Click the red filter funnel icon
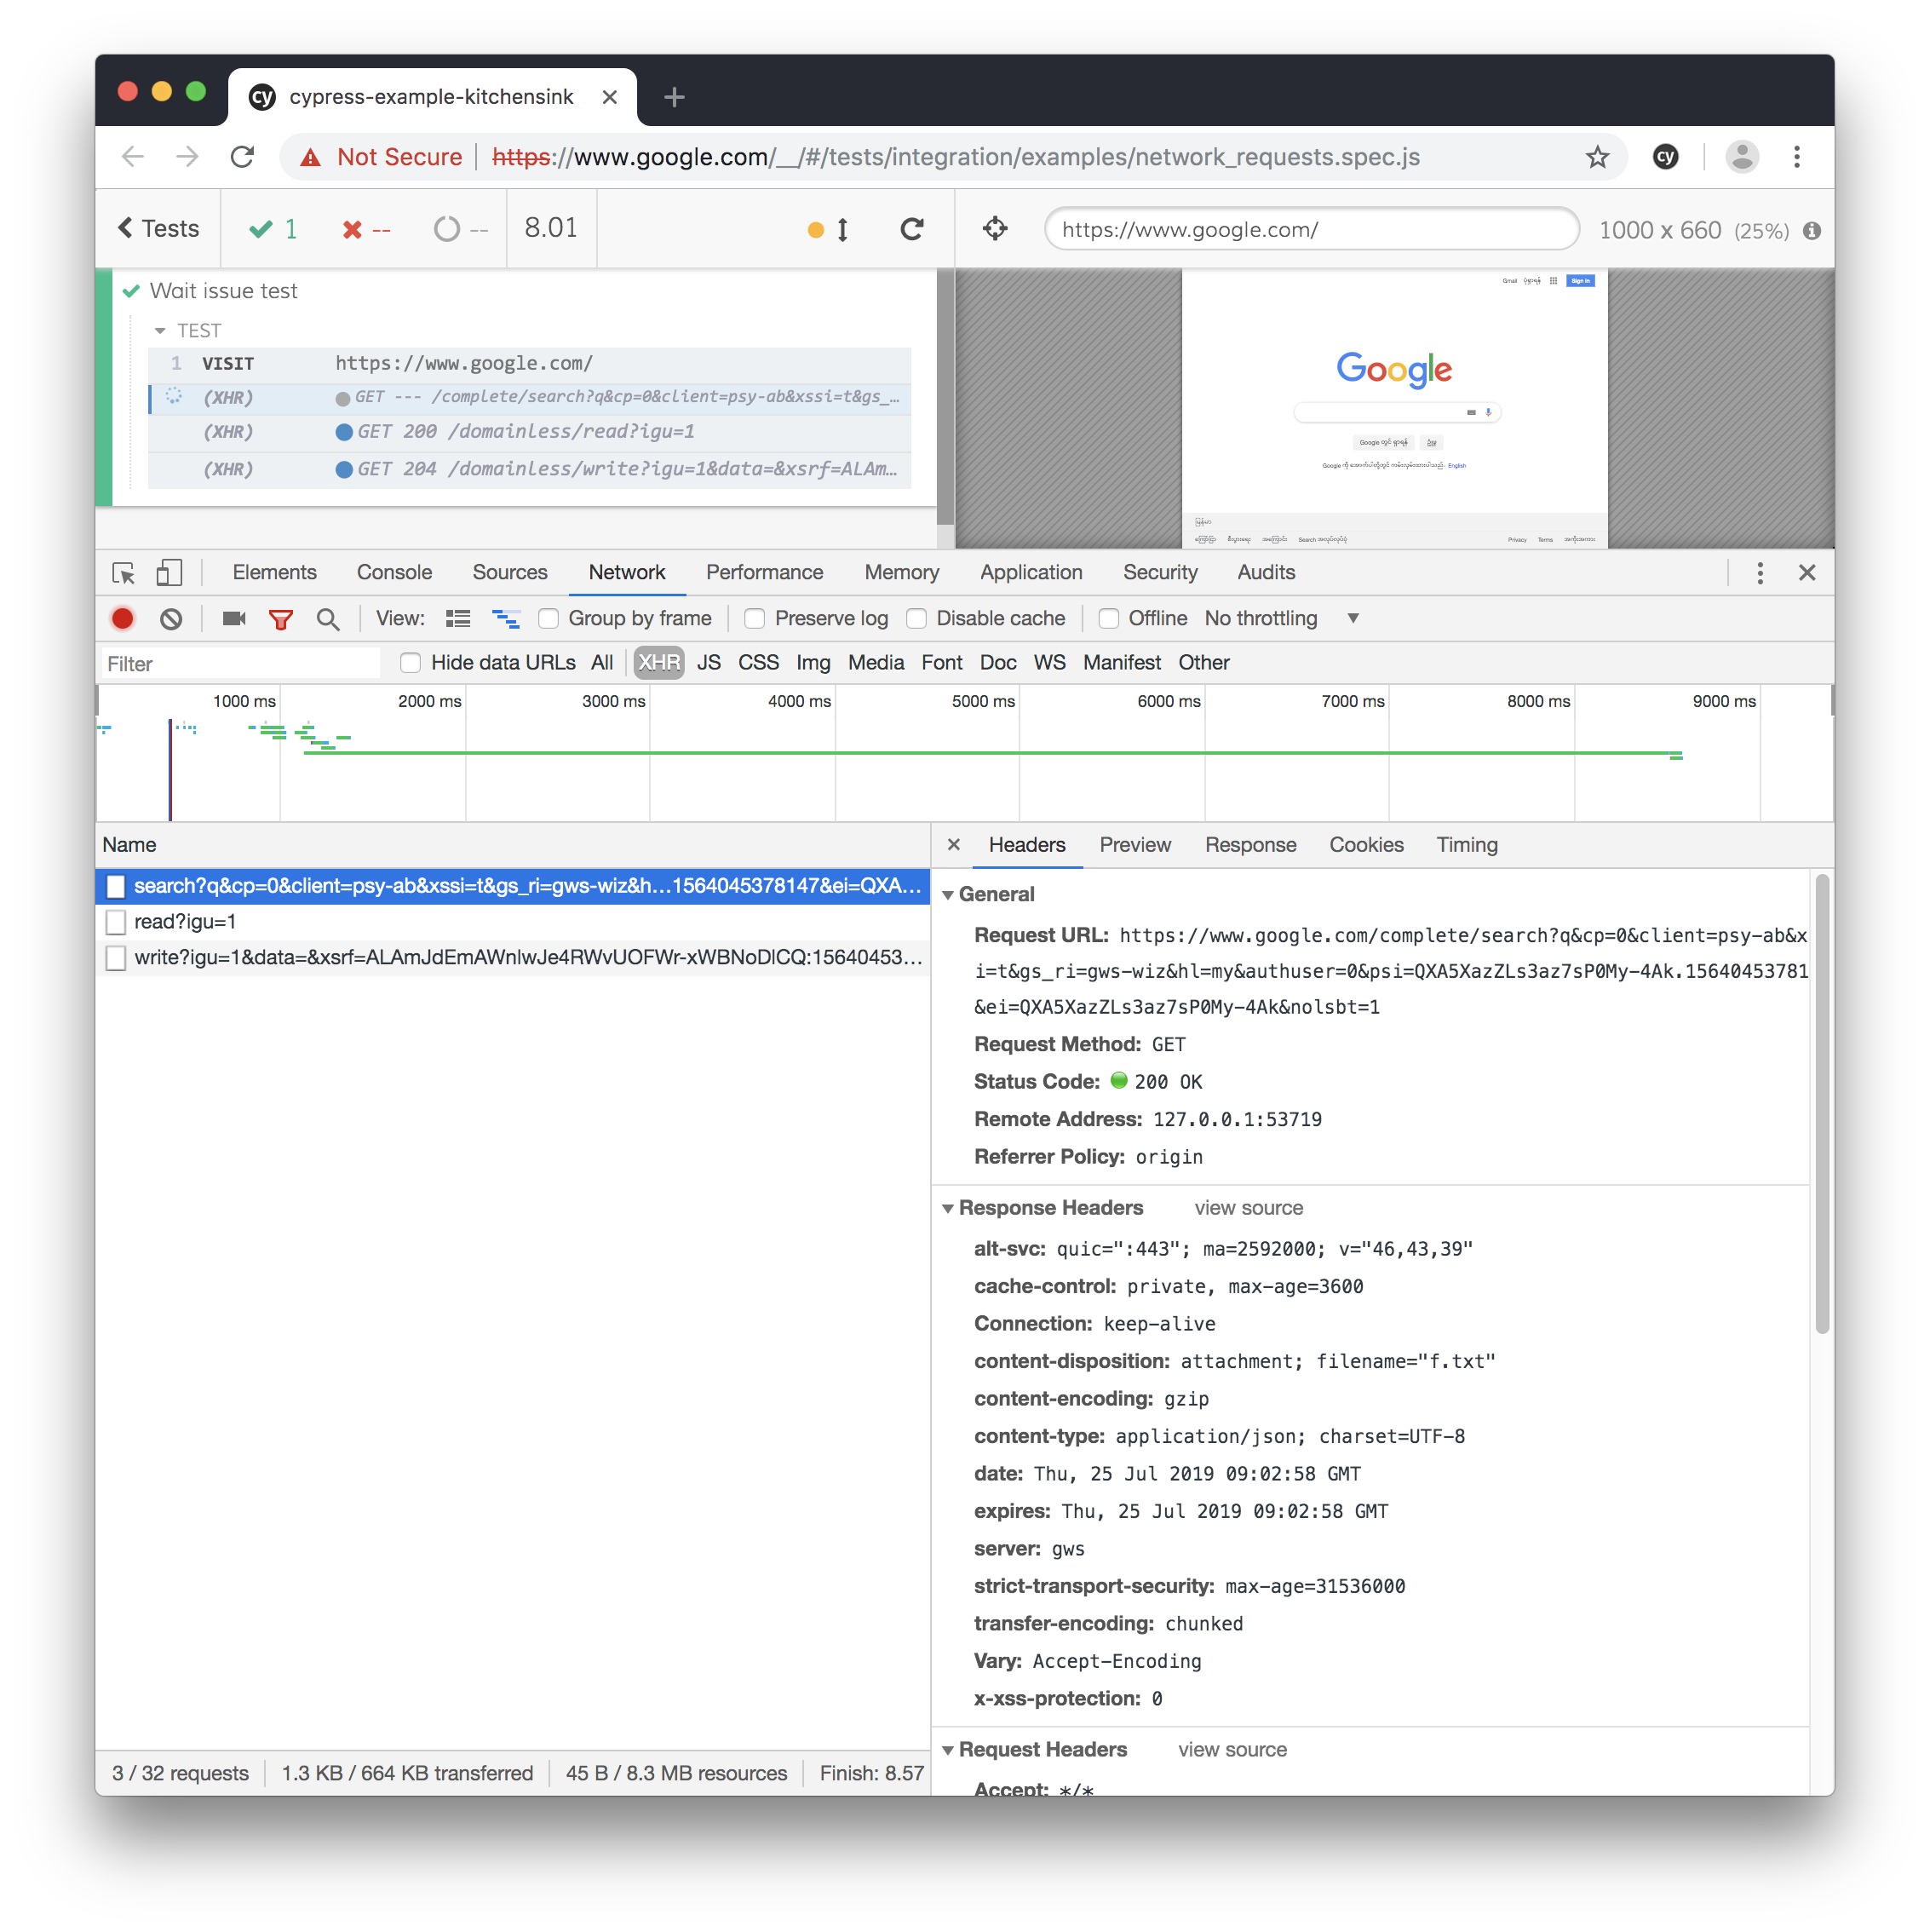This screenshot has height=1932, width=1930. [x=281, y=620]
